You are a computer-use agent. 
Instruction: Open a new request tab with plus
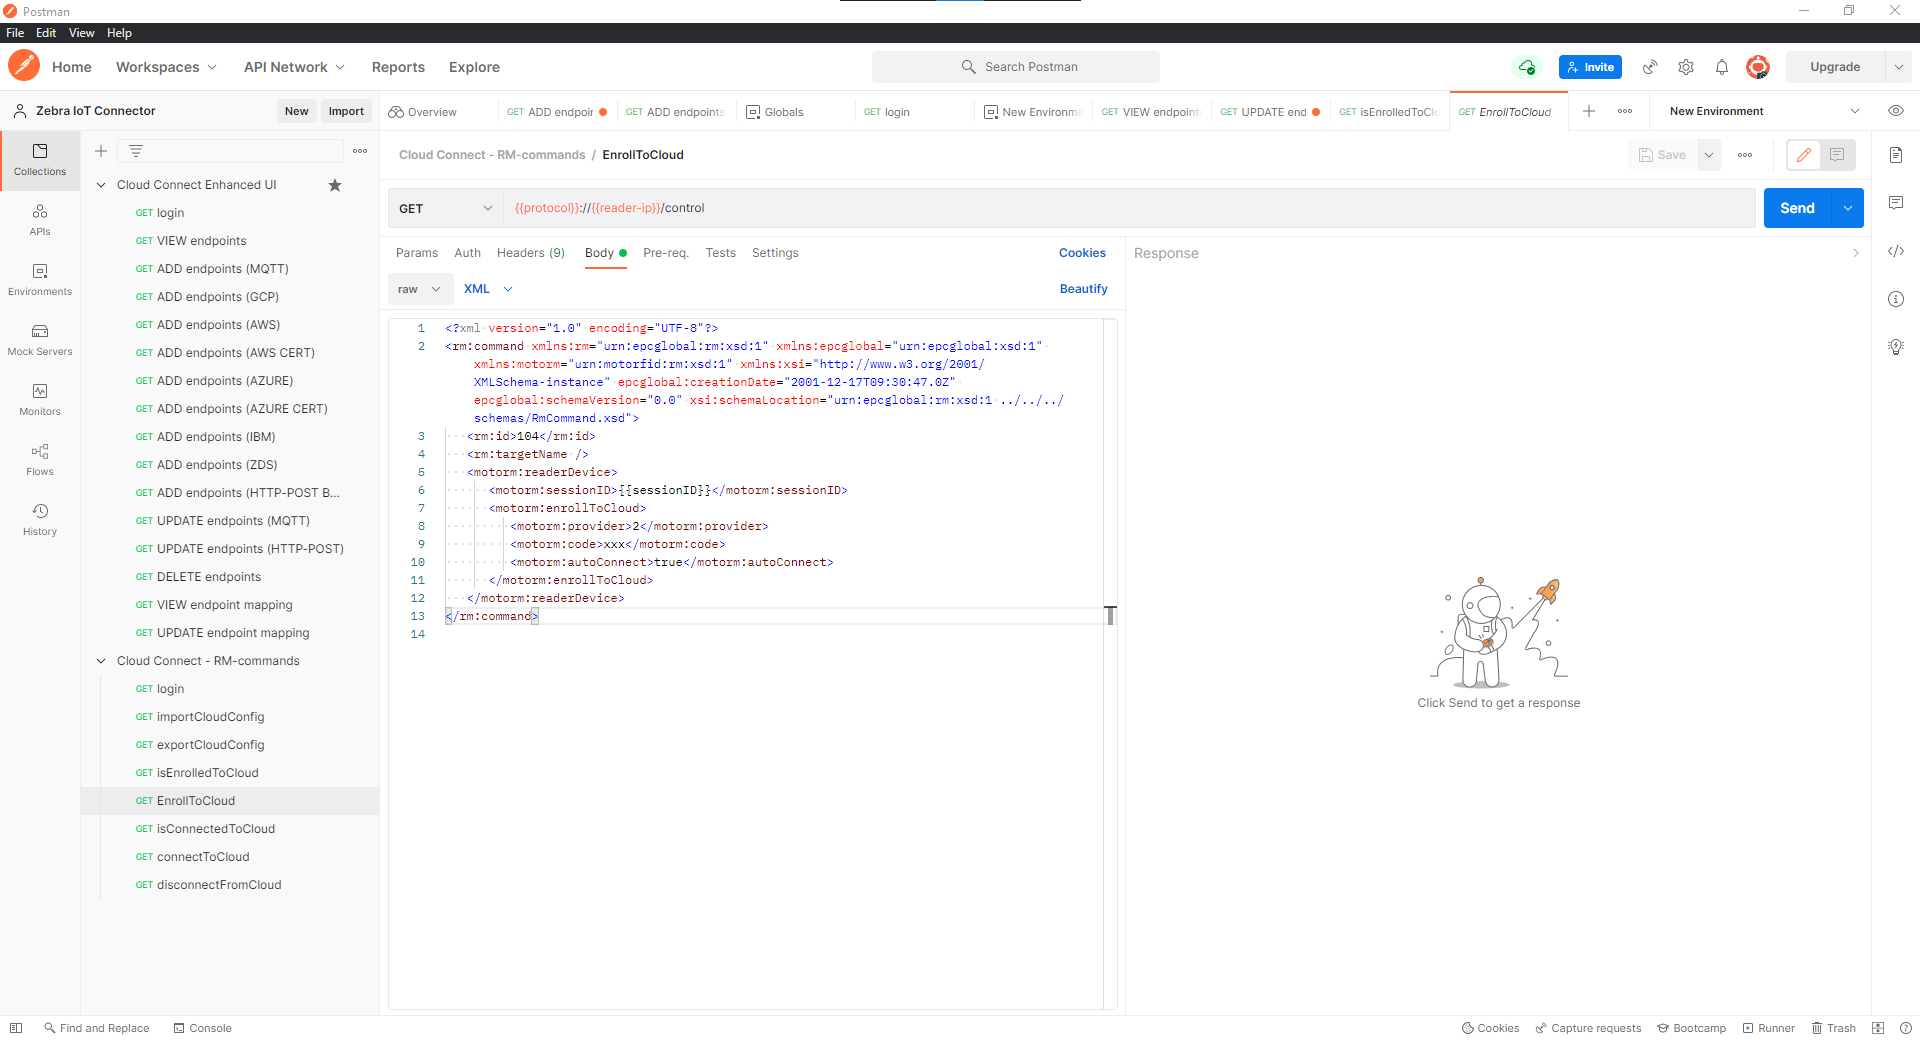click(1589, 111)
